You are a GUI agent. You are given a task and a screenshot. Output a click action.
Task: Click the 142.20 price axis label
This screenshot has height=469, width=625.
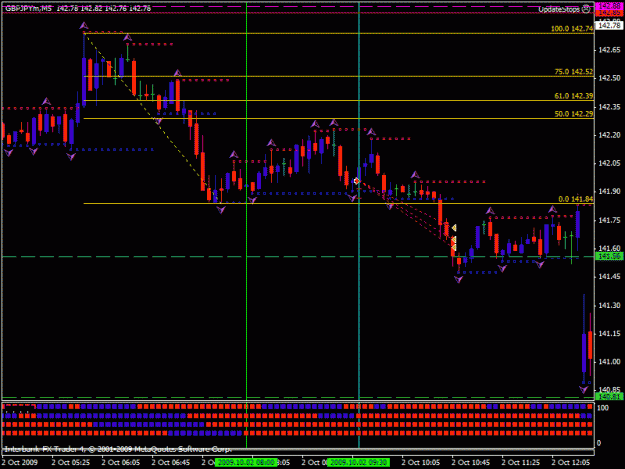pyautogui.click(x=609, y=135)
